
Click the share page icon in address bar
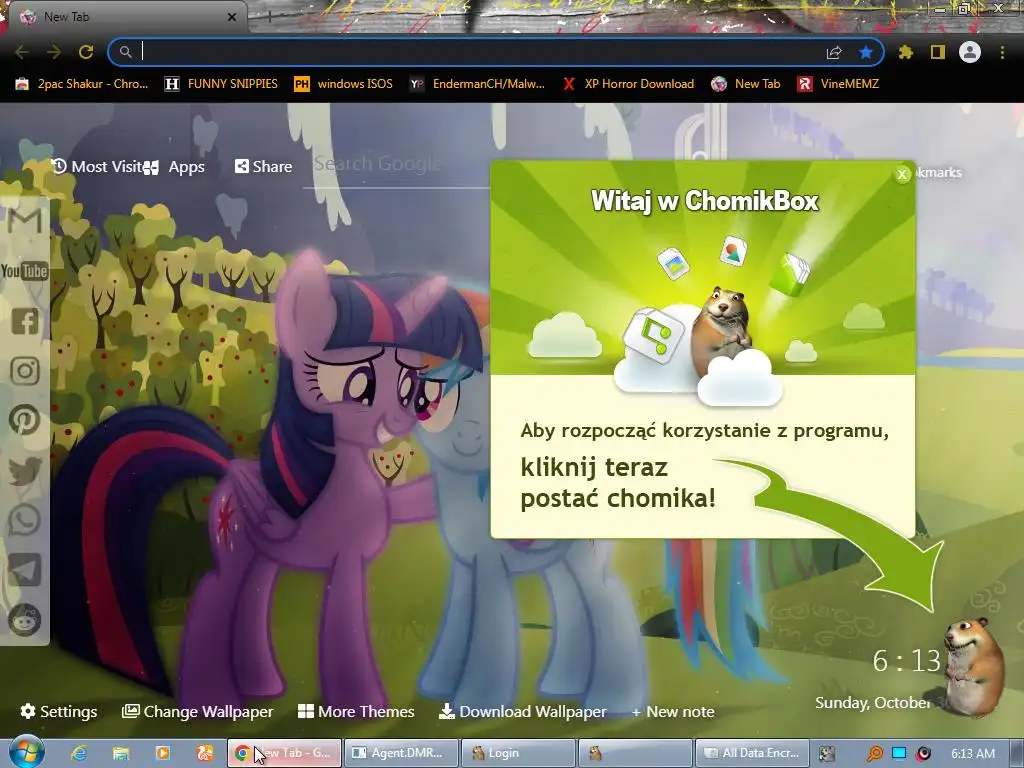click(x=834, y=53)
